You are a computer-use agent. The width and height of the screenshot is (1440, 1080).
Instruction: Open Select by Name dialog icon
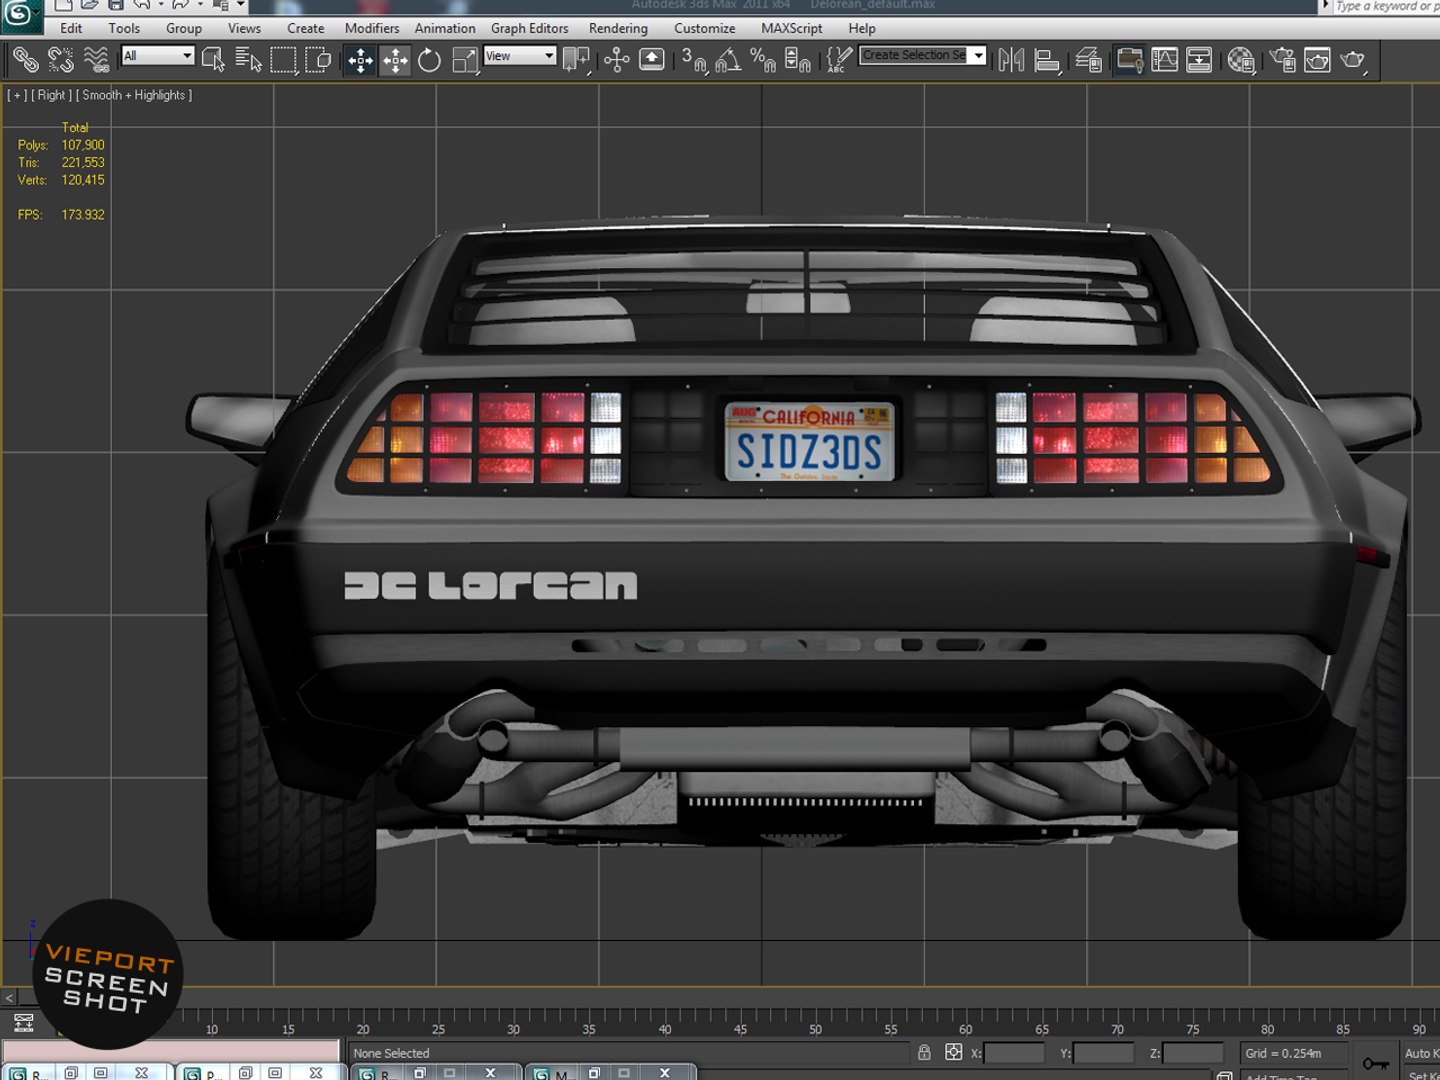248,60
